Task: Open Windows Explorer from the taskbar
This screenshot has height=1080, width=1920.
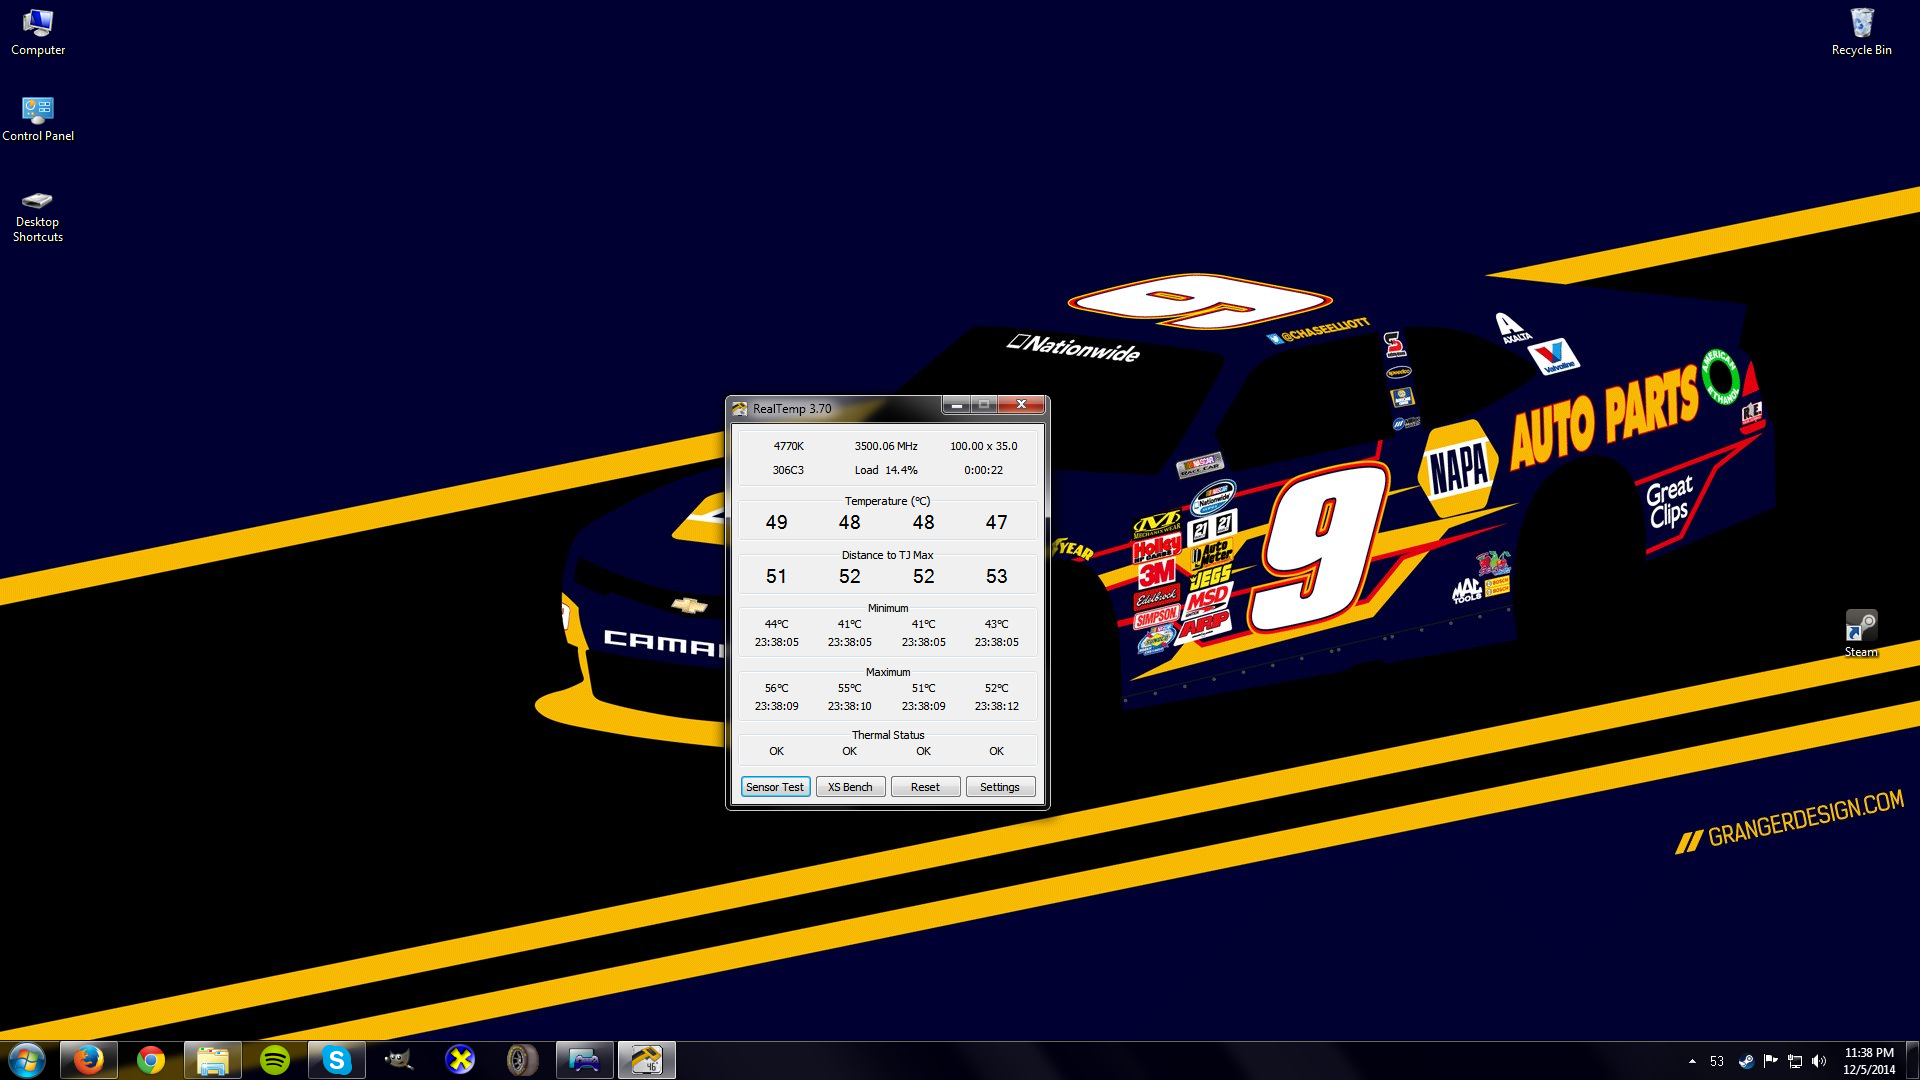Action: point(213,1060)
